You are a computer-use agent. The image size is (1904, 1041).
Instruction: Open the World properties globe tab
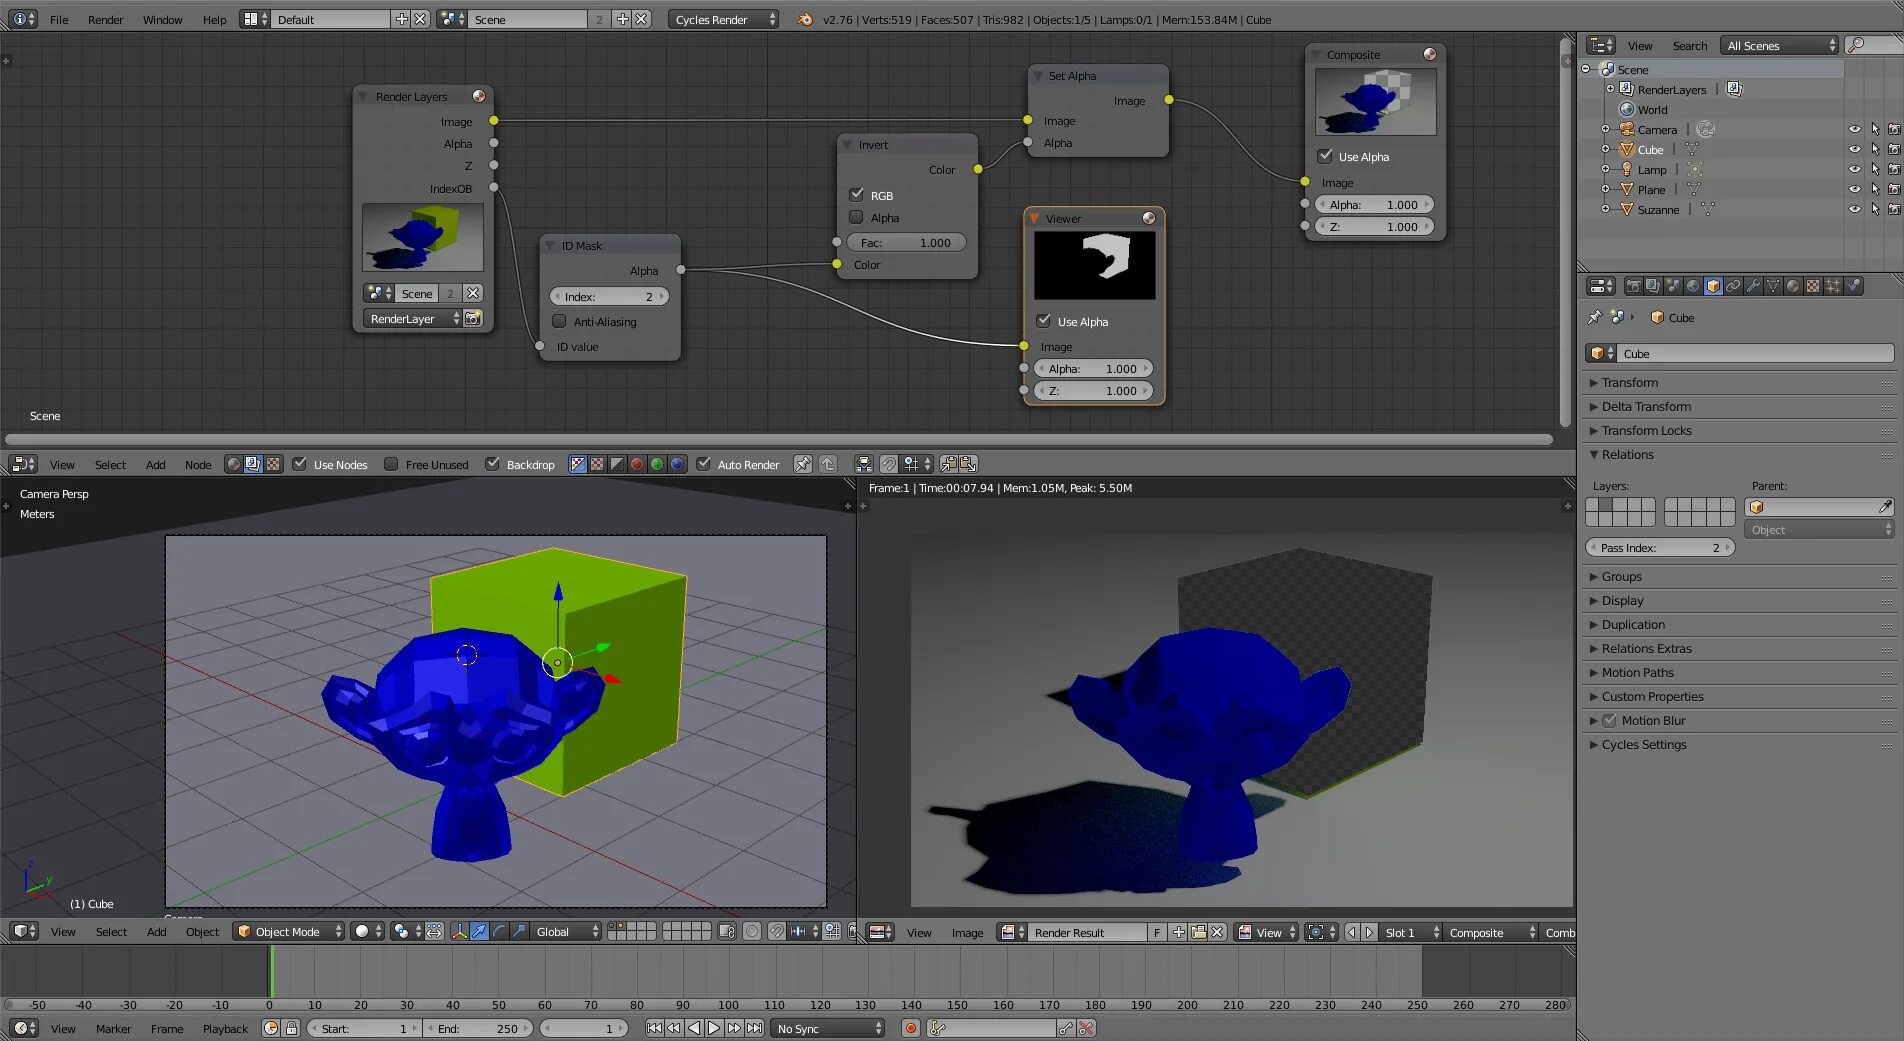[1693, 286]
